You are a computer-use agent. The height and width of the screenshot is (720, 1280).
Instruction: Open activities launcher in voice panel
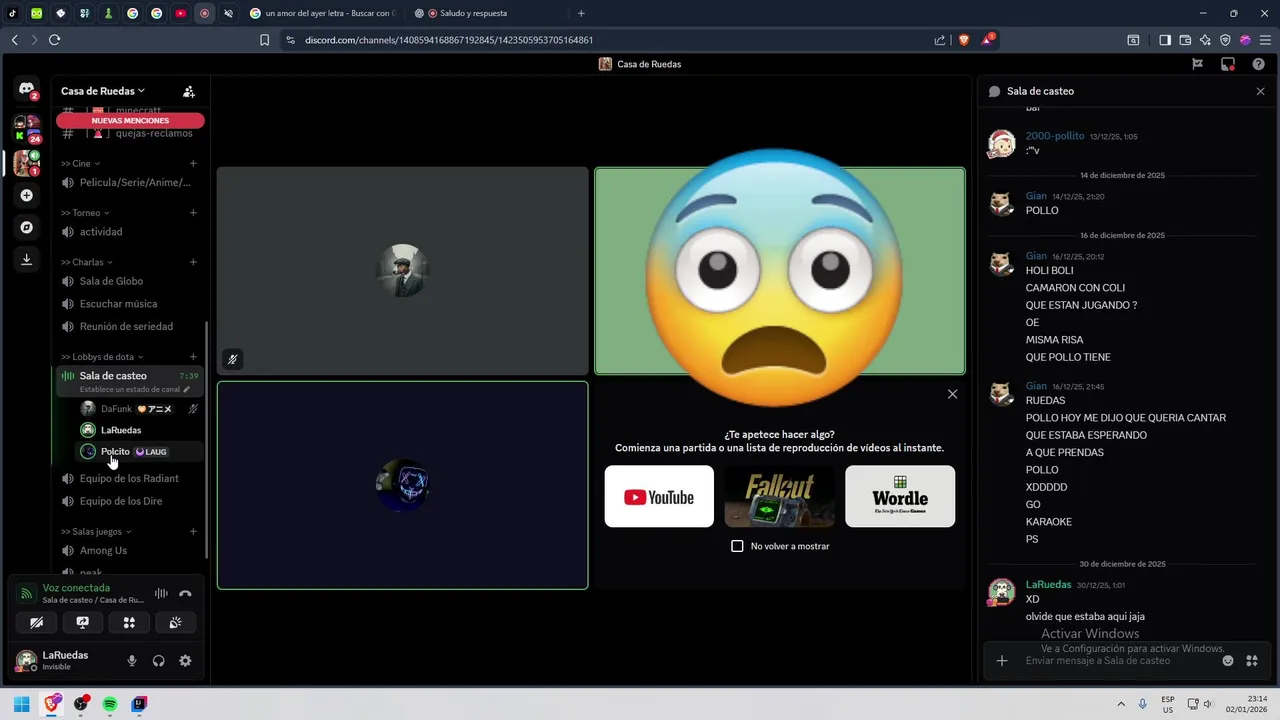(x=129, y=622)
